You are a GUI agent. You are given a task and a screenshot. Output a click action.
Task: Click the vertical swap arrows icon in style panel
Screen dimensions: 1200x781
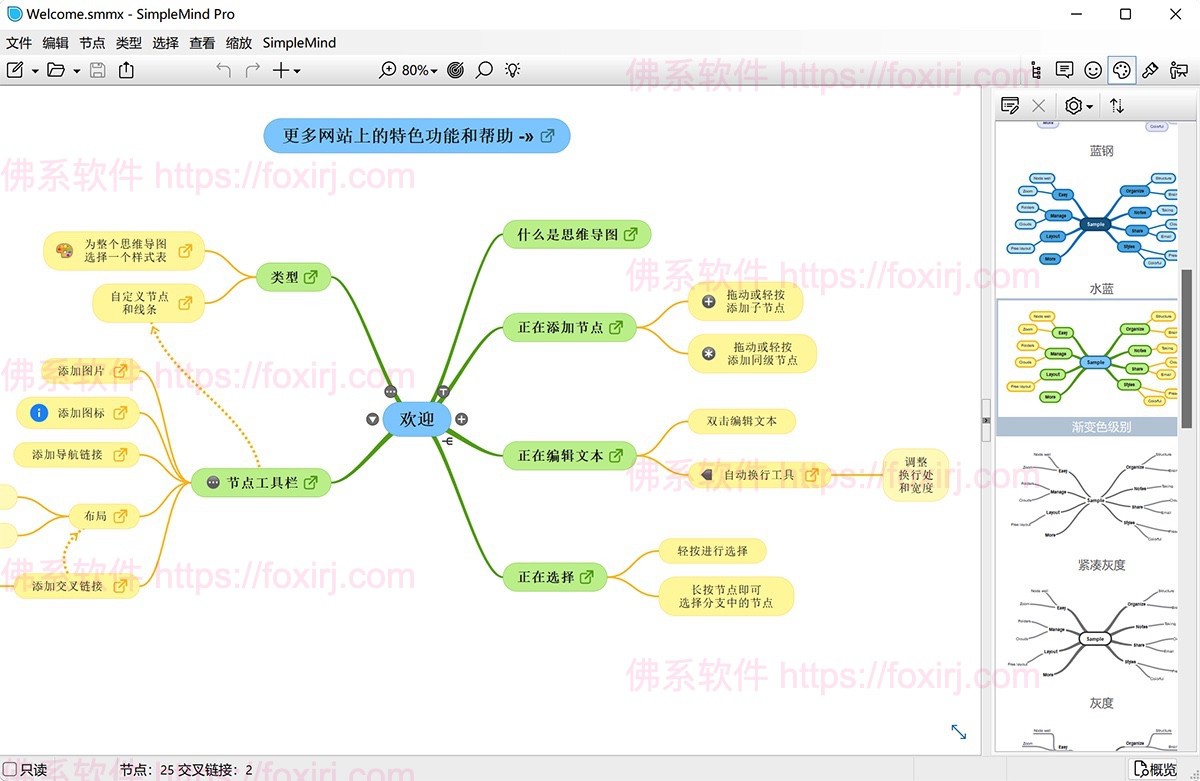(1116, 105)
